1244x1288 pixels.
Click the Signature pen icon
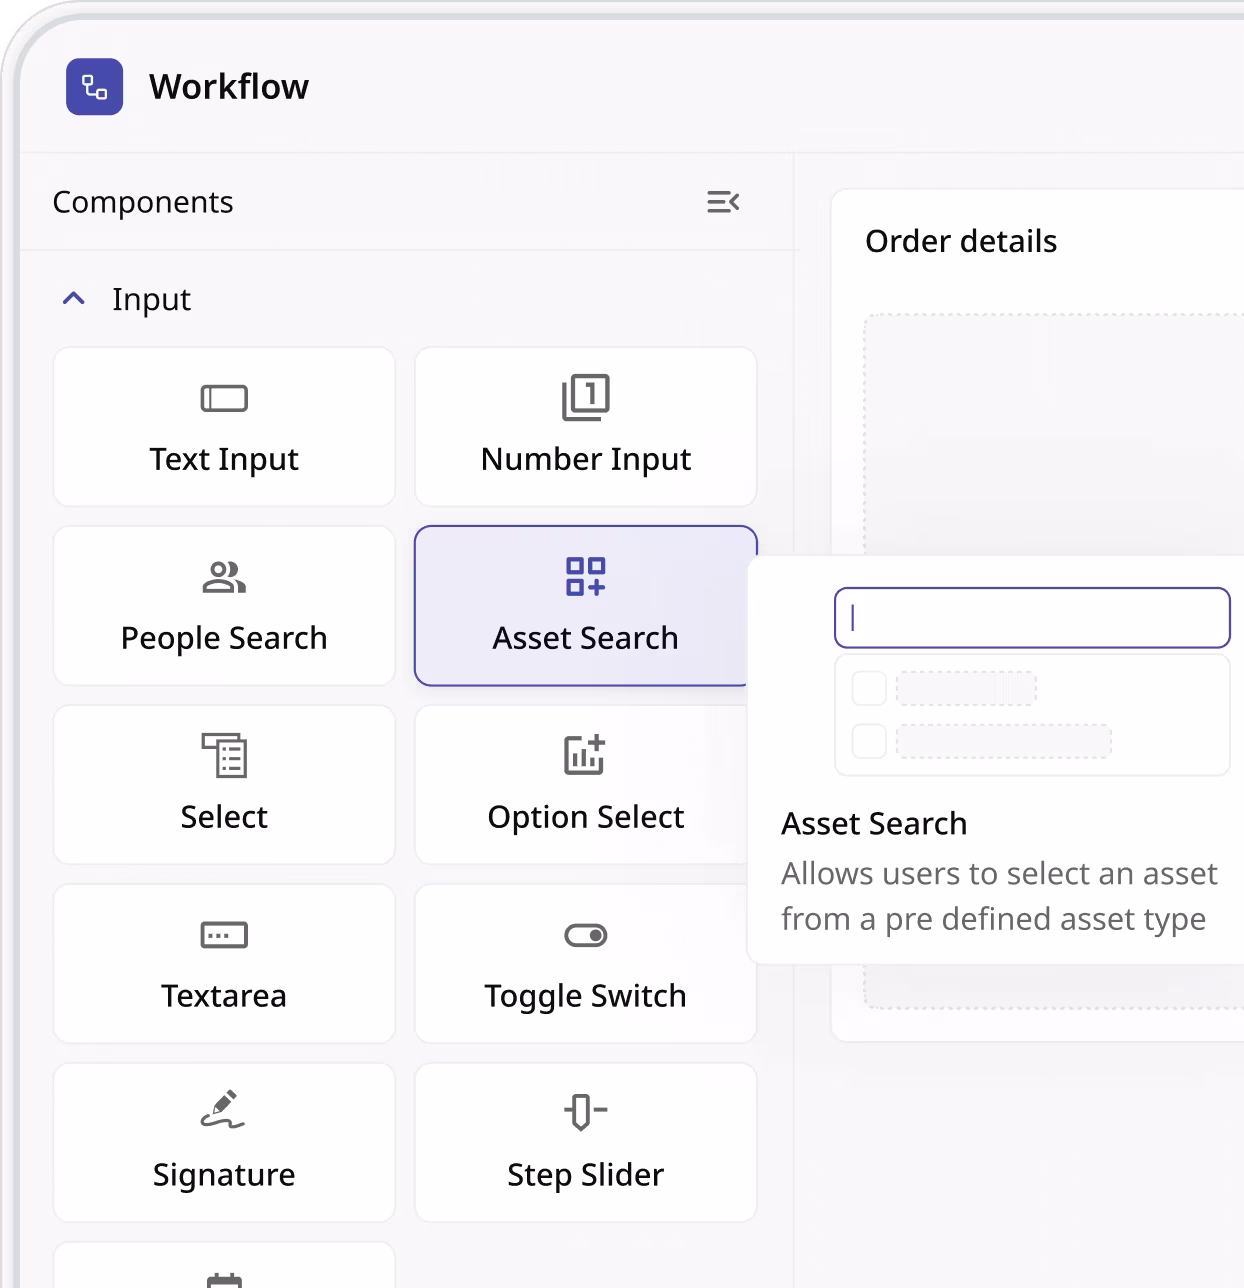click(x=223, y=1109)
